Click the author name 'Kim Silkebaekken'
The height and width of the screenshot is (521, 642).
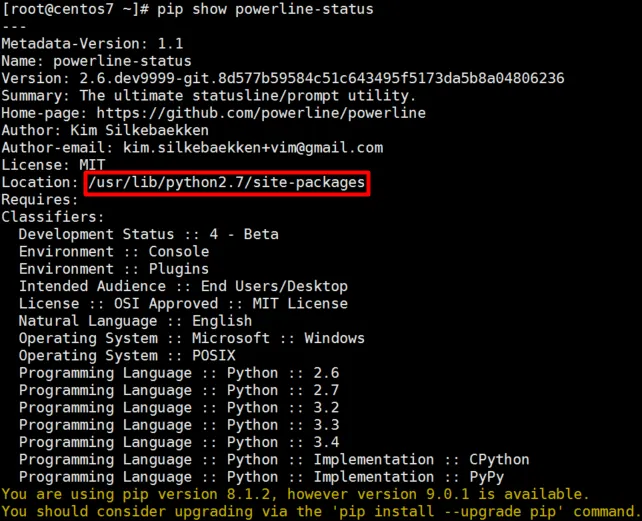[x=139, y=130]
